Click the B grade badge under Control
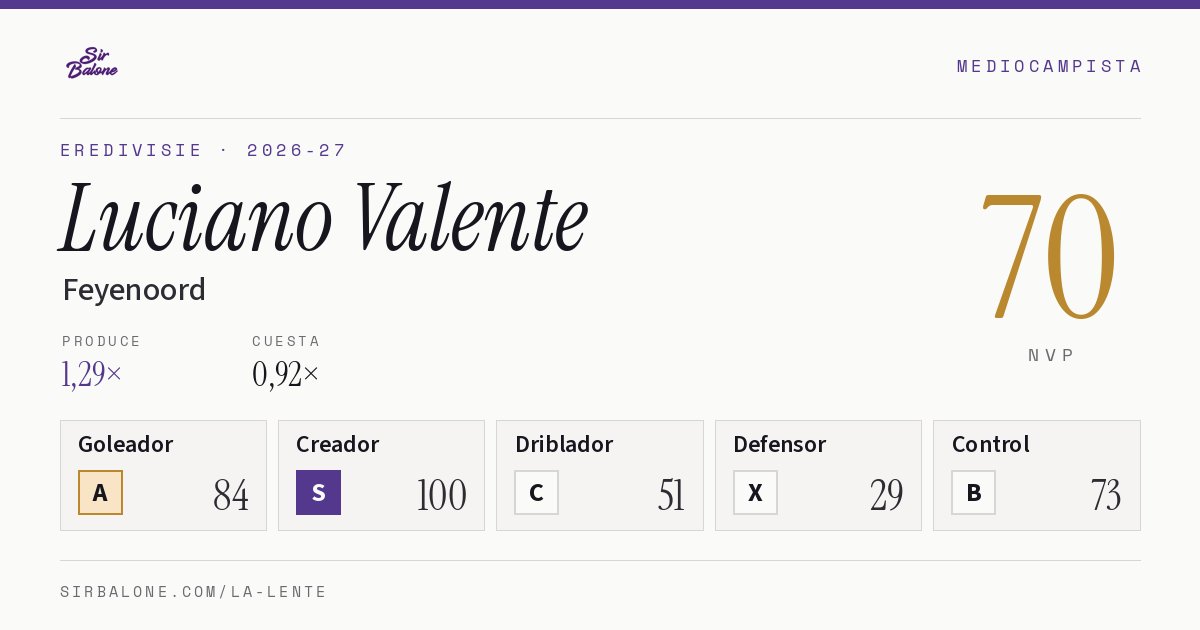1200x630 pixels. click(973, 493)
